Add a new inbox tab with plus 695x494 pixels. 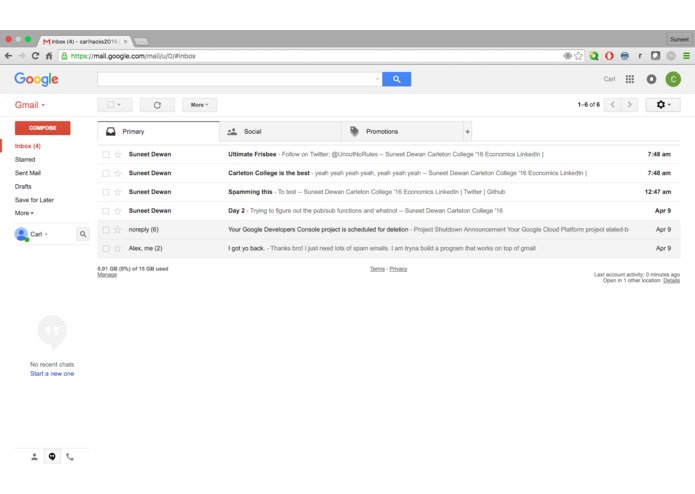[x=467, y=132]
